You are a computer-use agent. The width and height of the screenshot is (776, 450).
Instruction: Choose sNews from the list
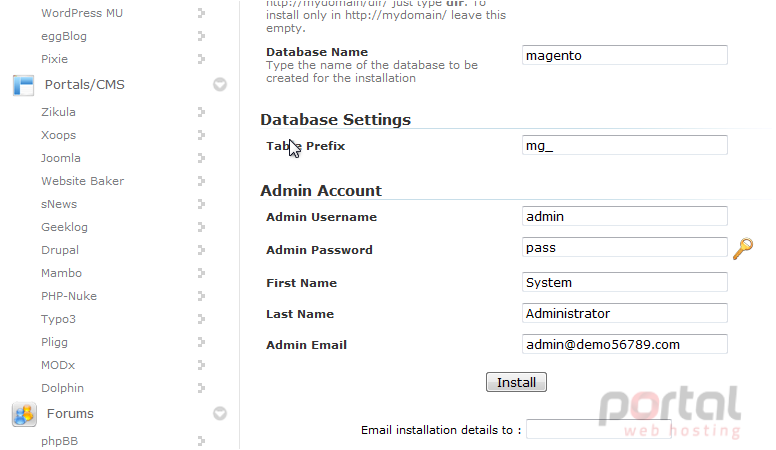coord(59,204)
